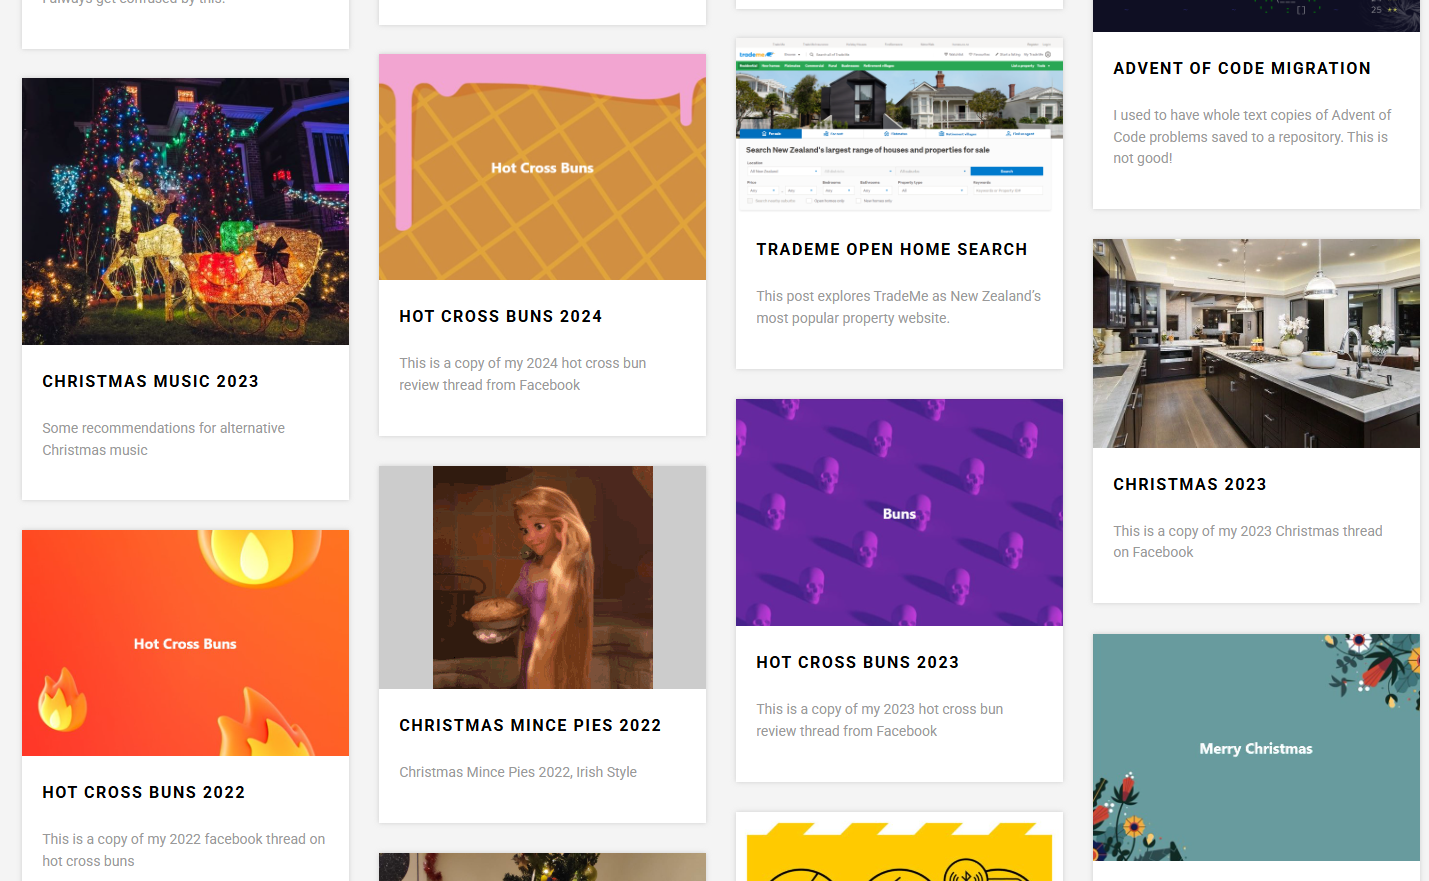Screen dimensions: 1429x881
Task: Open the kitchen photo thumbnail
Action: pos(1256,343)
